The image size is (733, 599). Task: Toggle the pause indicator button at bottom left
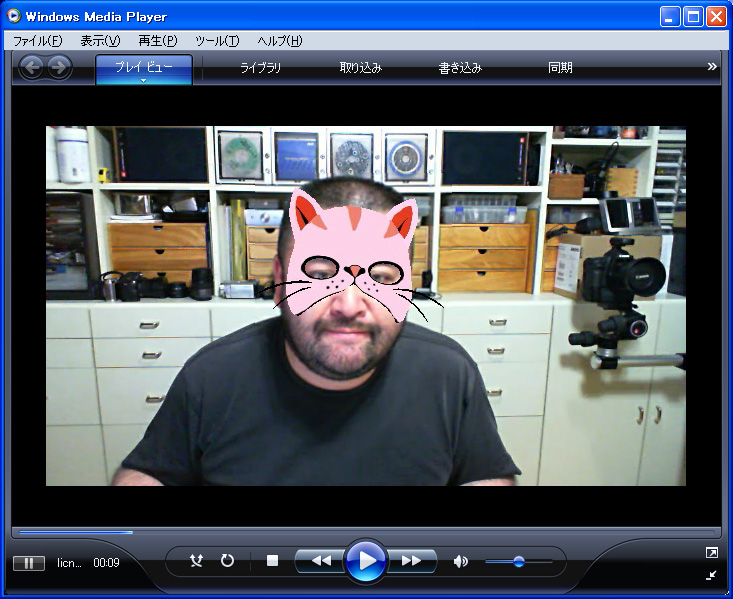[28, 563]
